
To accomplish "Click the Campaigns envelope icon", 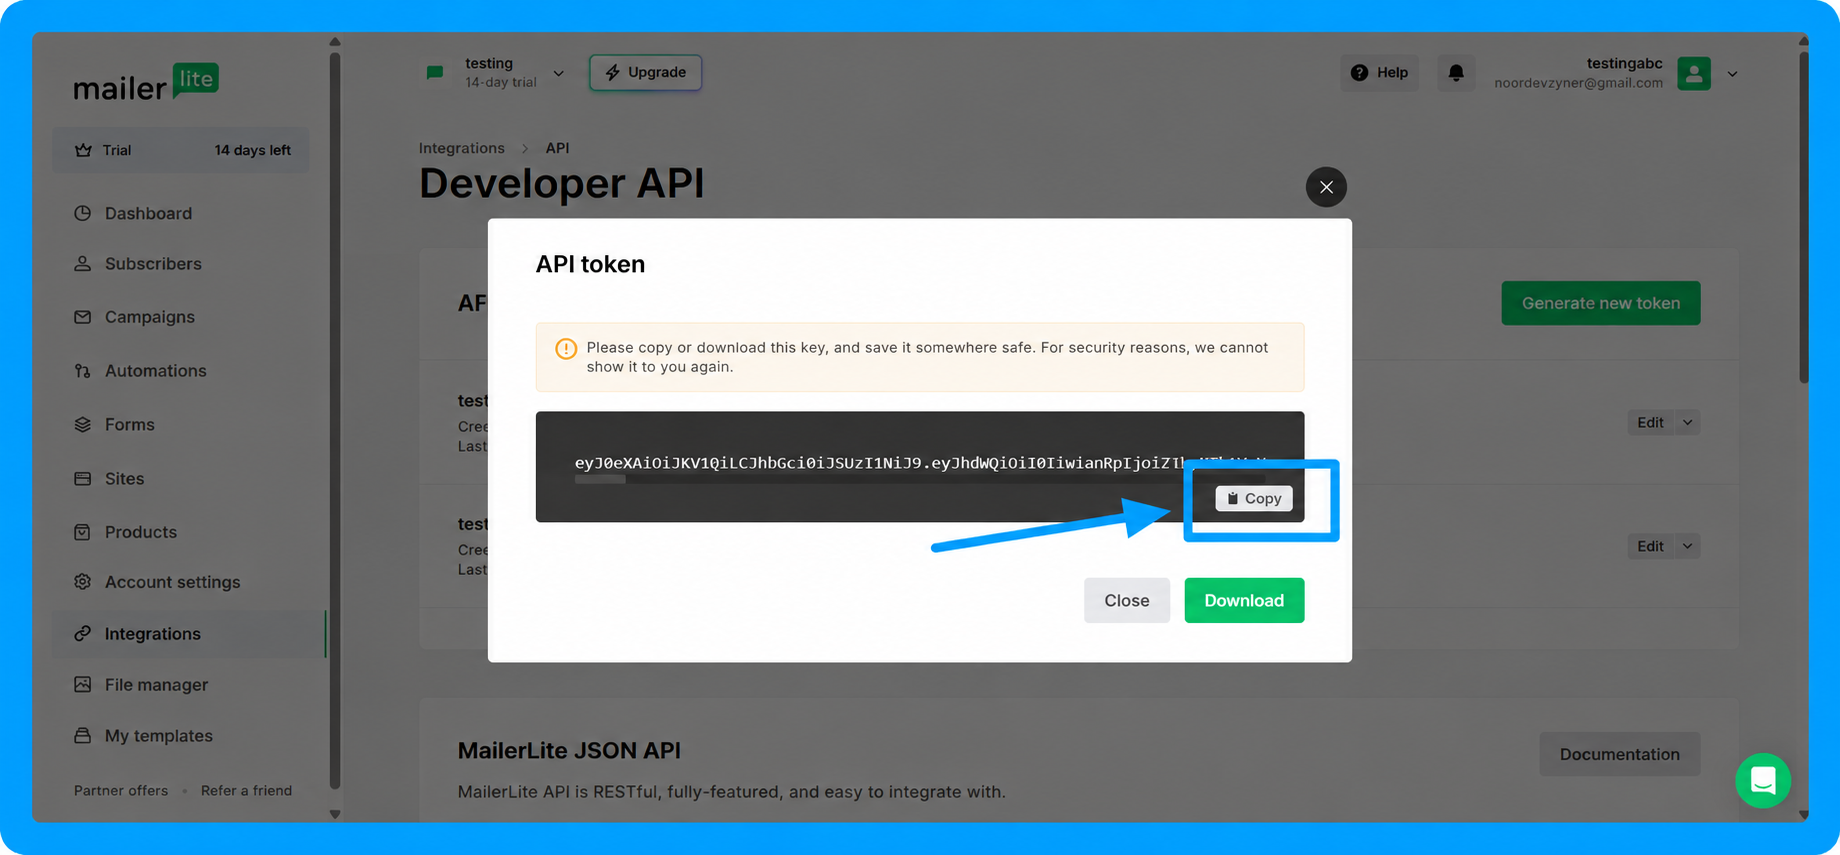I will point(82,317).
